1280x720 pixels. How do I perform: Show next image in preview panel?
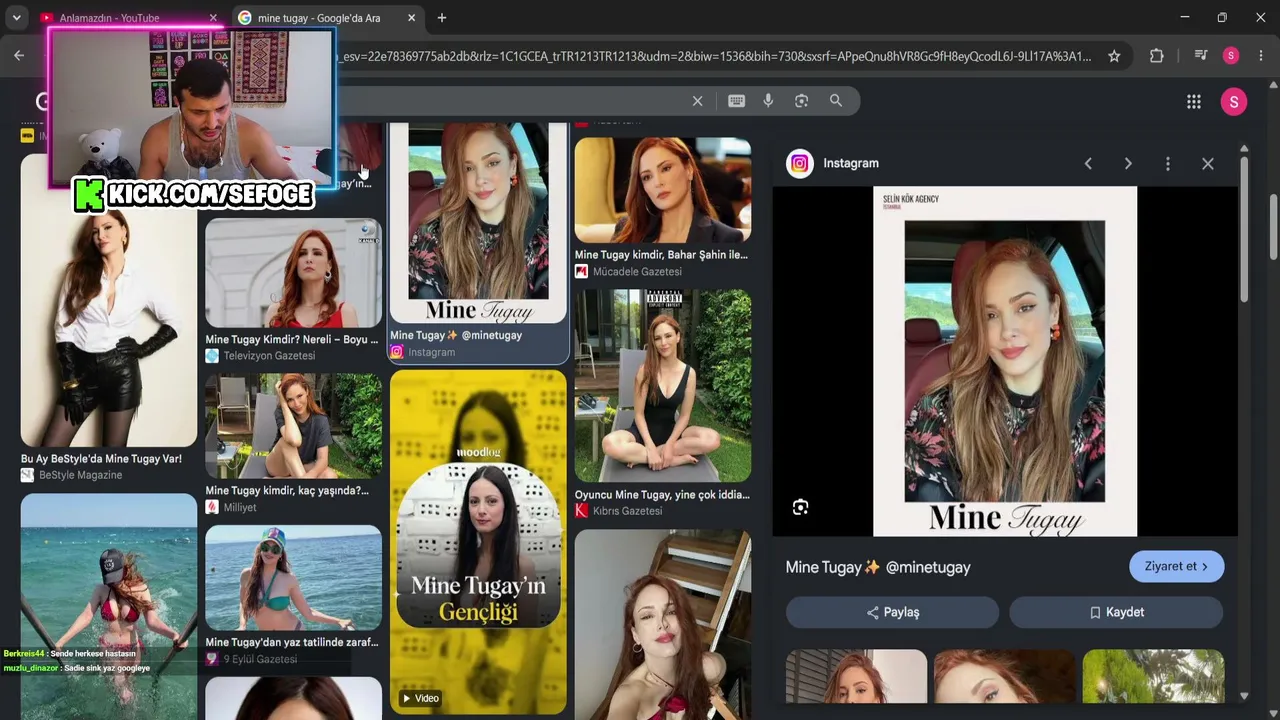pos(1128,164)
